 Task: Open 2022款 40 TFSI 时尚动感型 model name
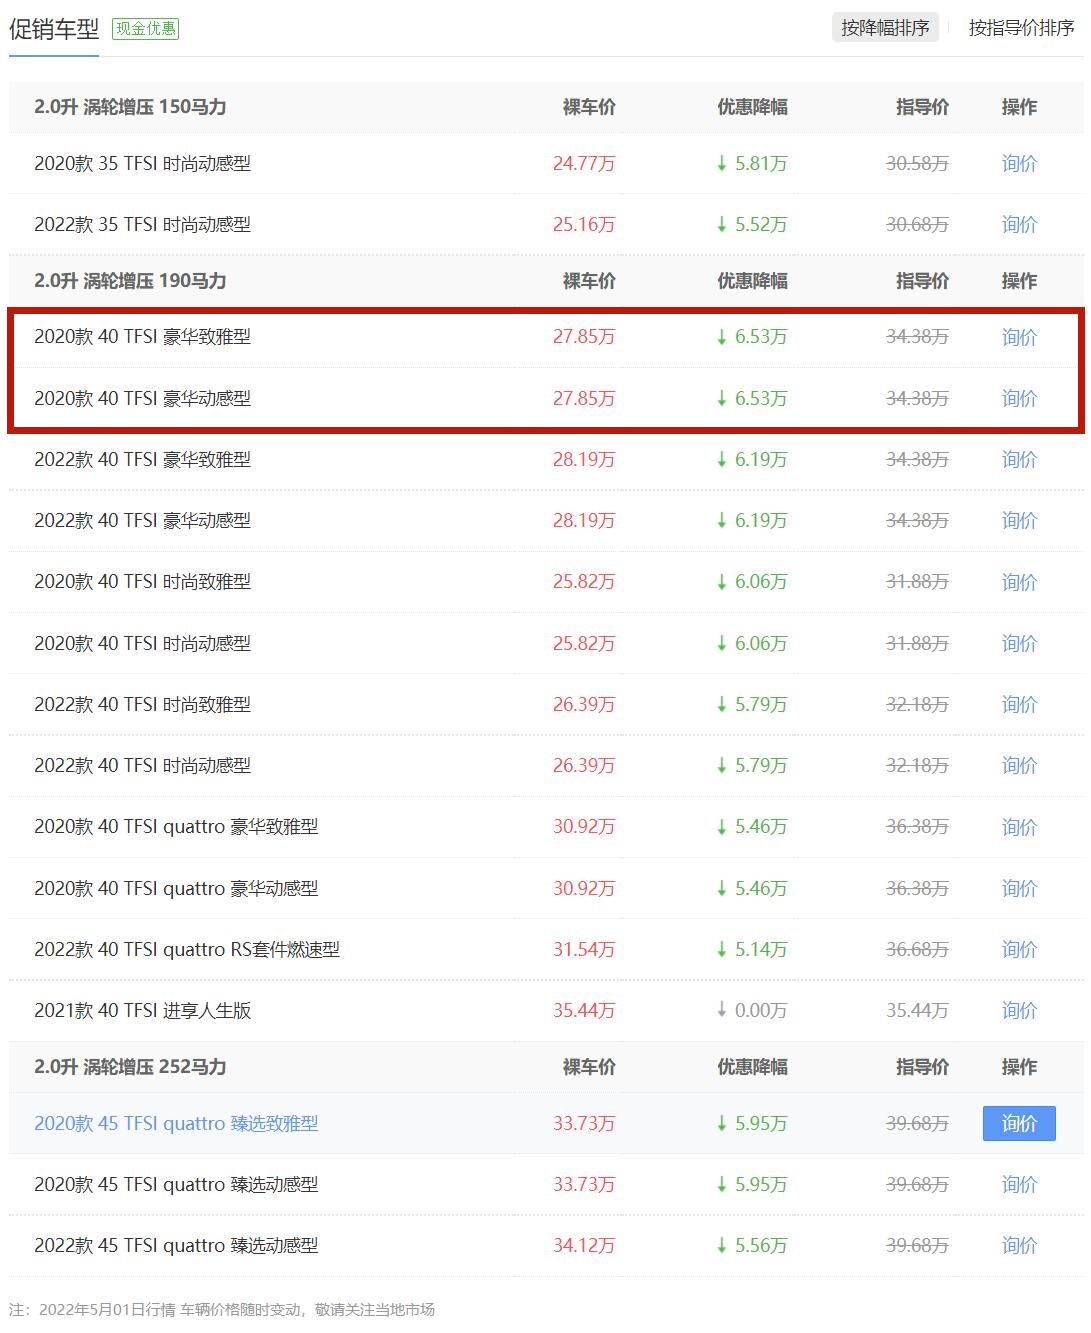142,766
